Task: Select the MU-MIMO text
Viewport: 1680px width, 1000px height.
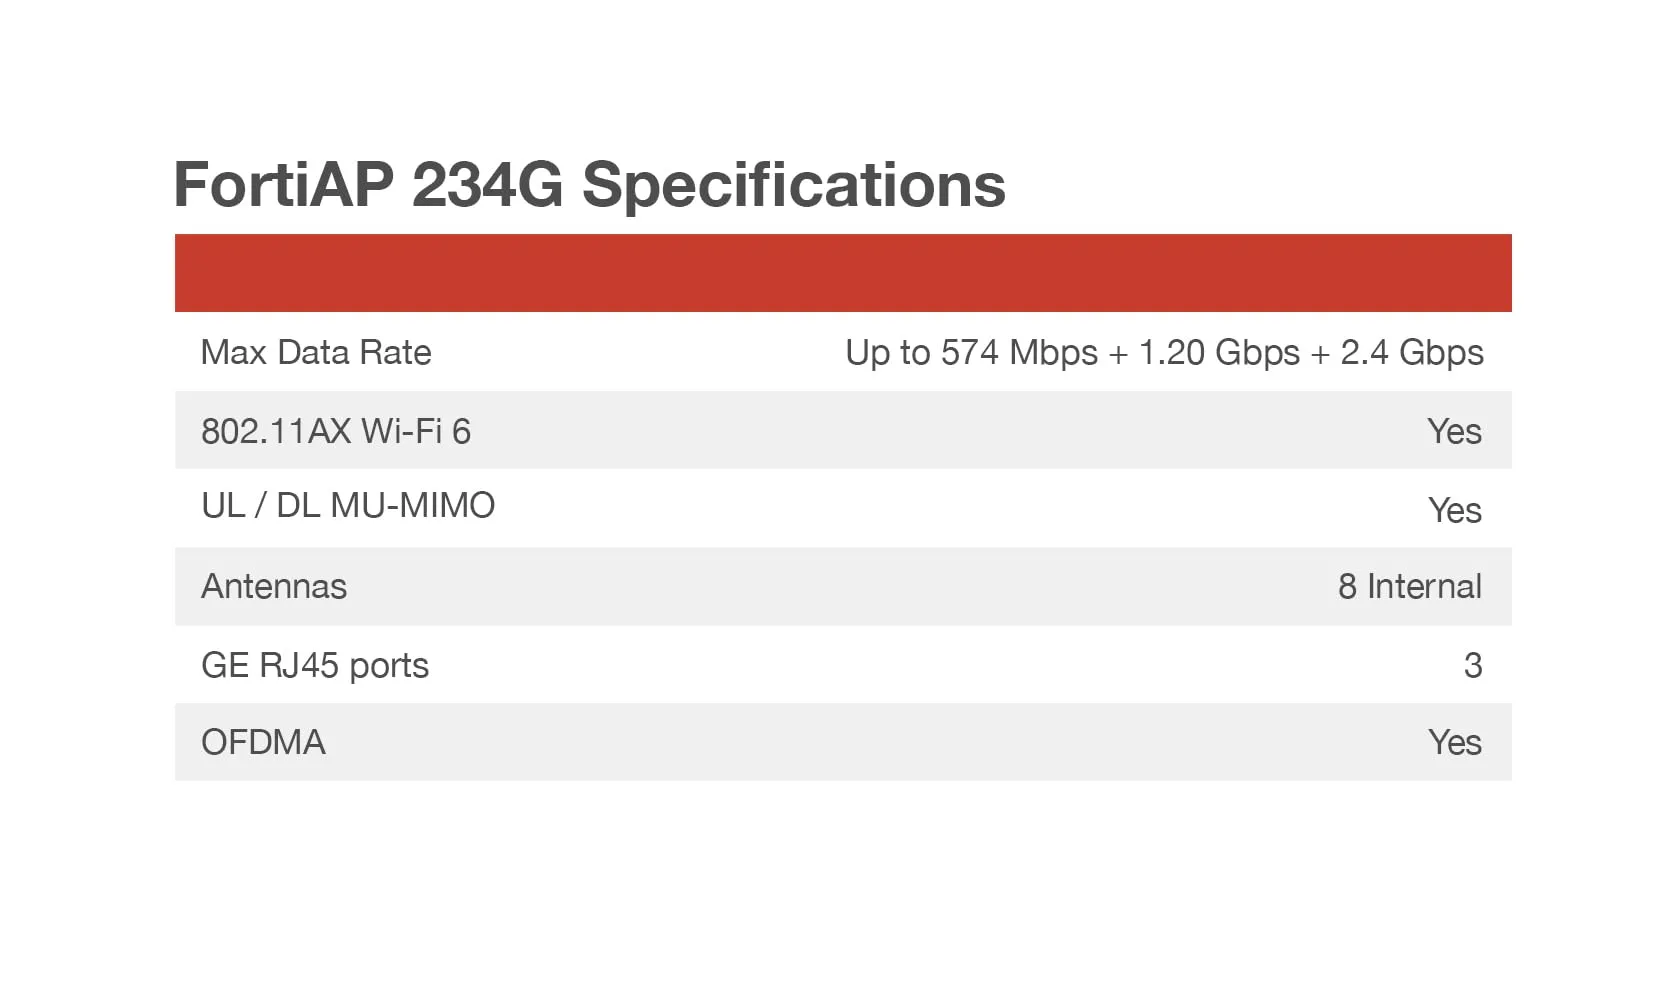Action: point(412,506)
